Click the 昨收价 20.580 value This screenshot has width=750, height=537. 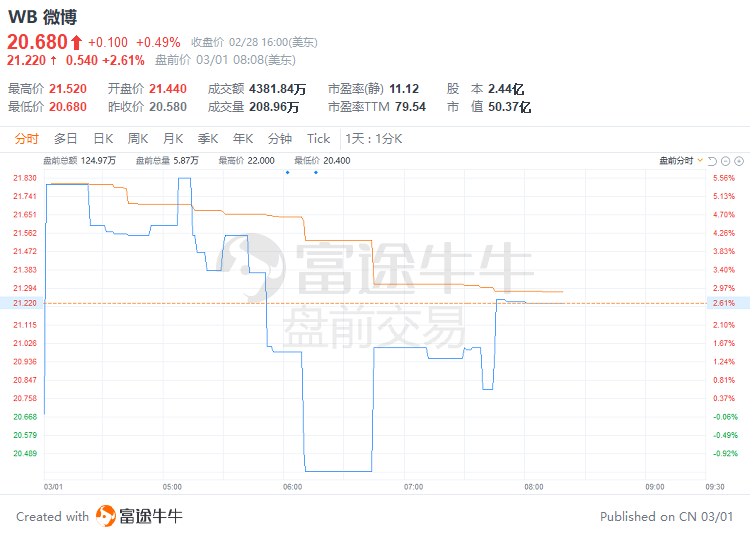click(168, 107)
